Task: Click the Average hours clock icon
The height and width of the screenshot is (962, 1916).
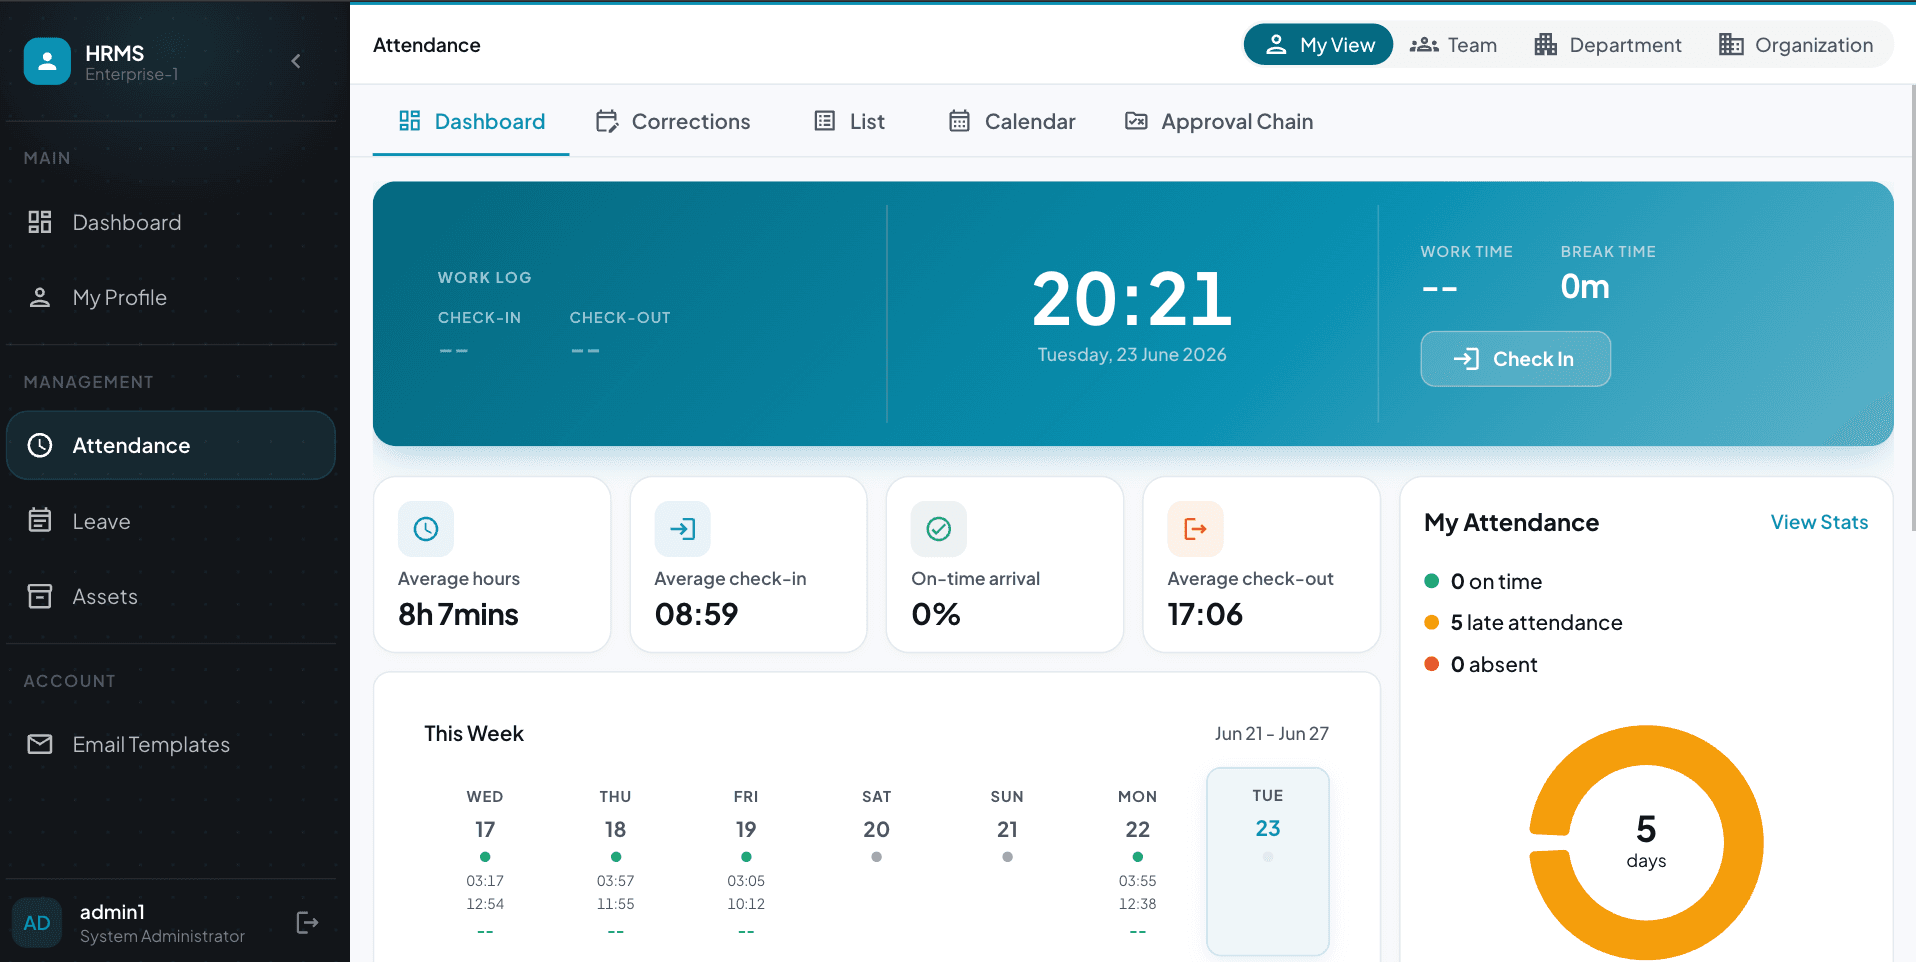Action: 426,529
